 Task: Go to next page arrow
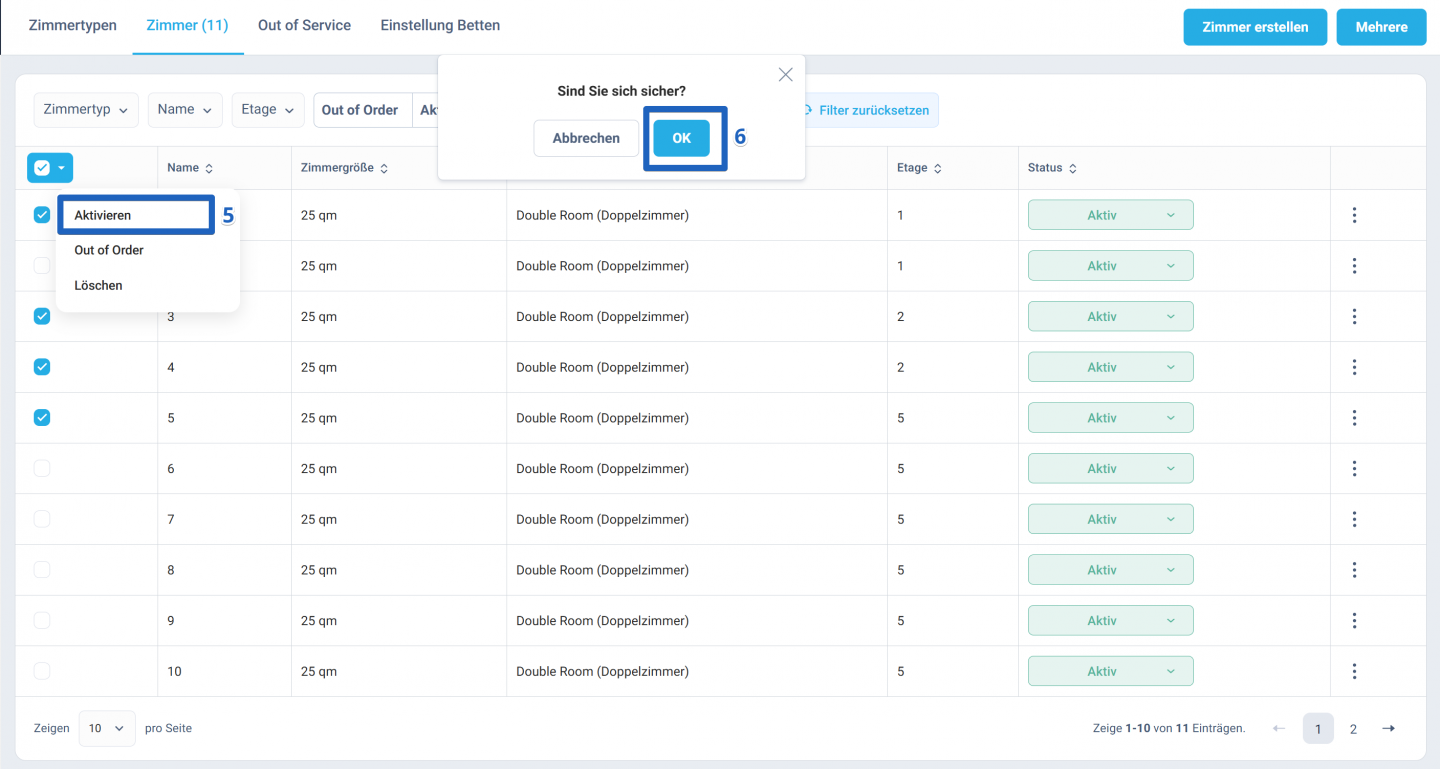1388,729
